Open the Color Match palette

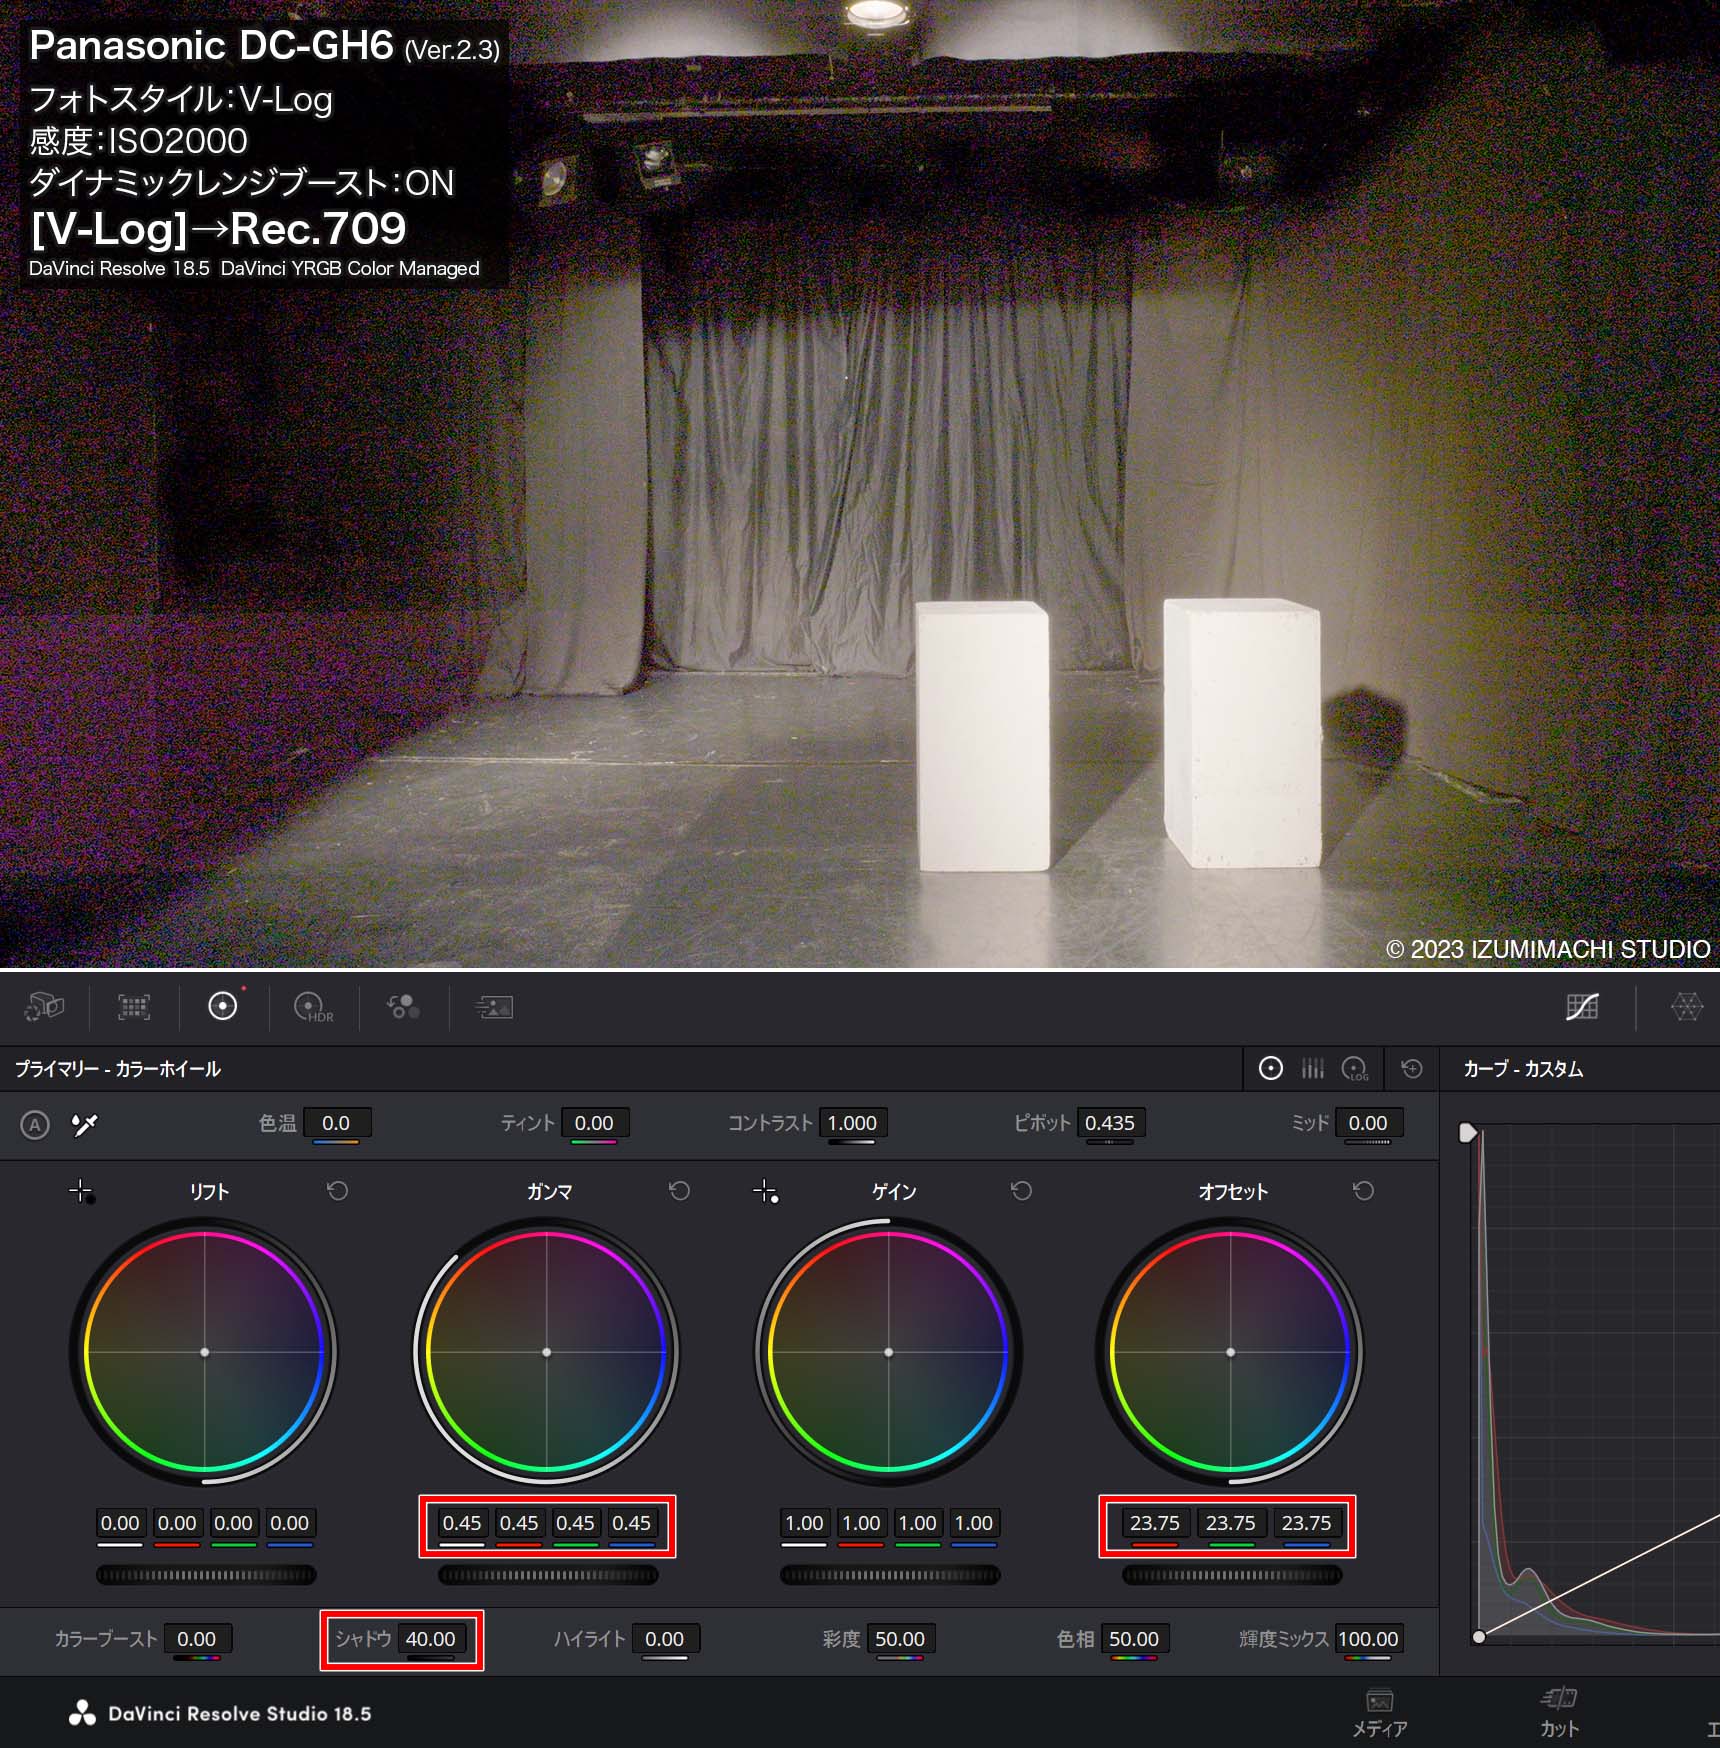pos(134,1006)
